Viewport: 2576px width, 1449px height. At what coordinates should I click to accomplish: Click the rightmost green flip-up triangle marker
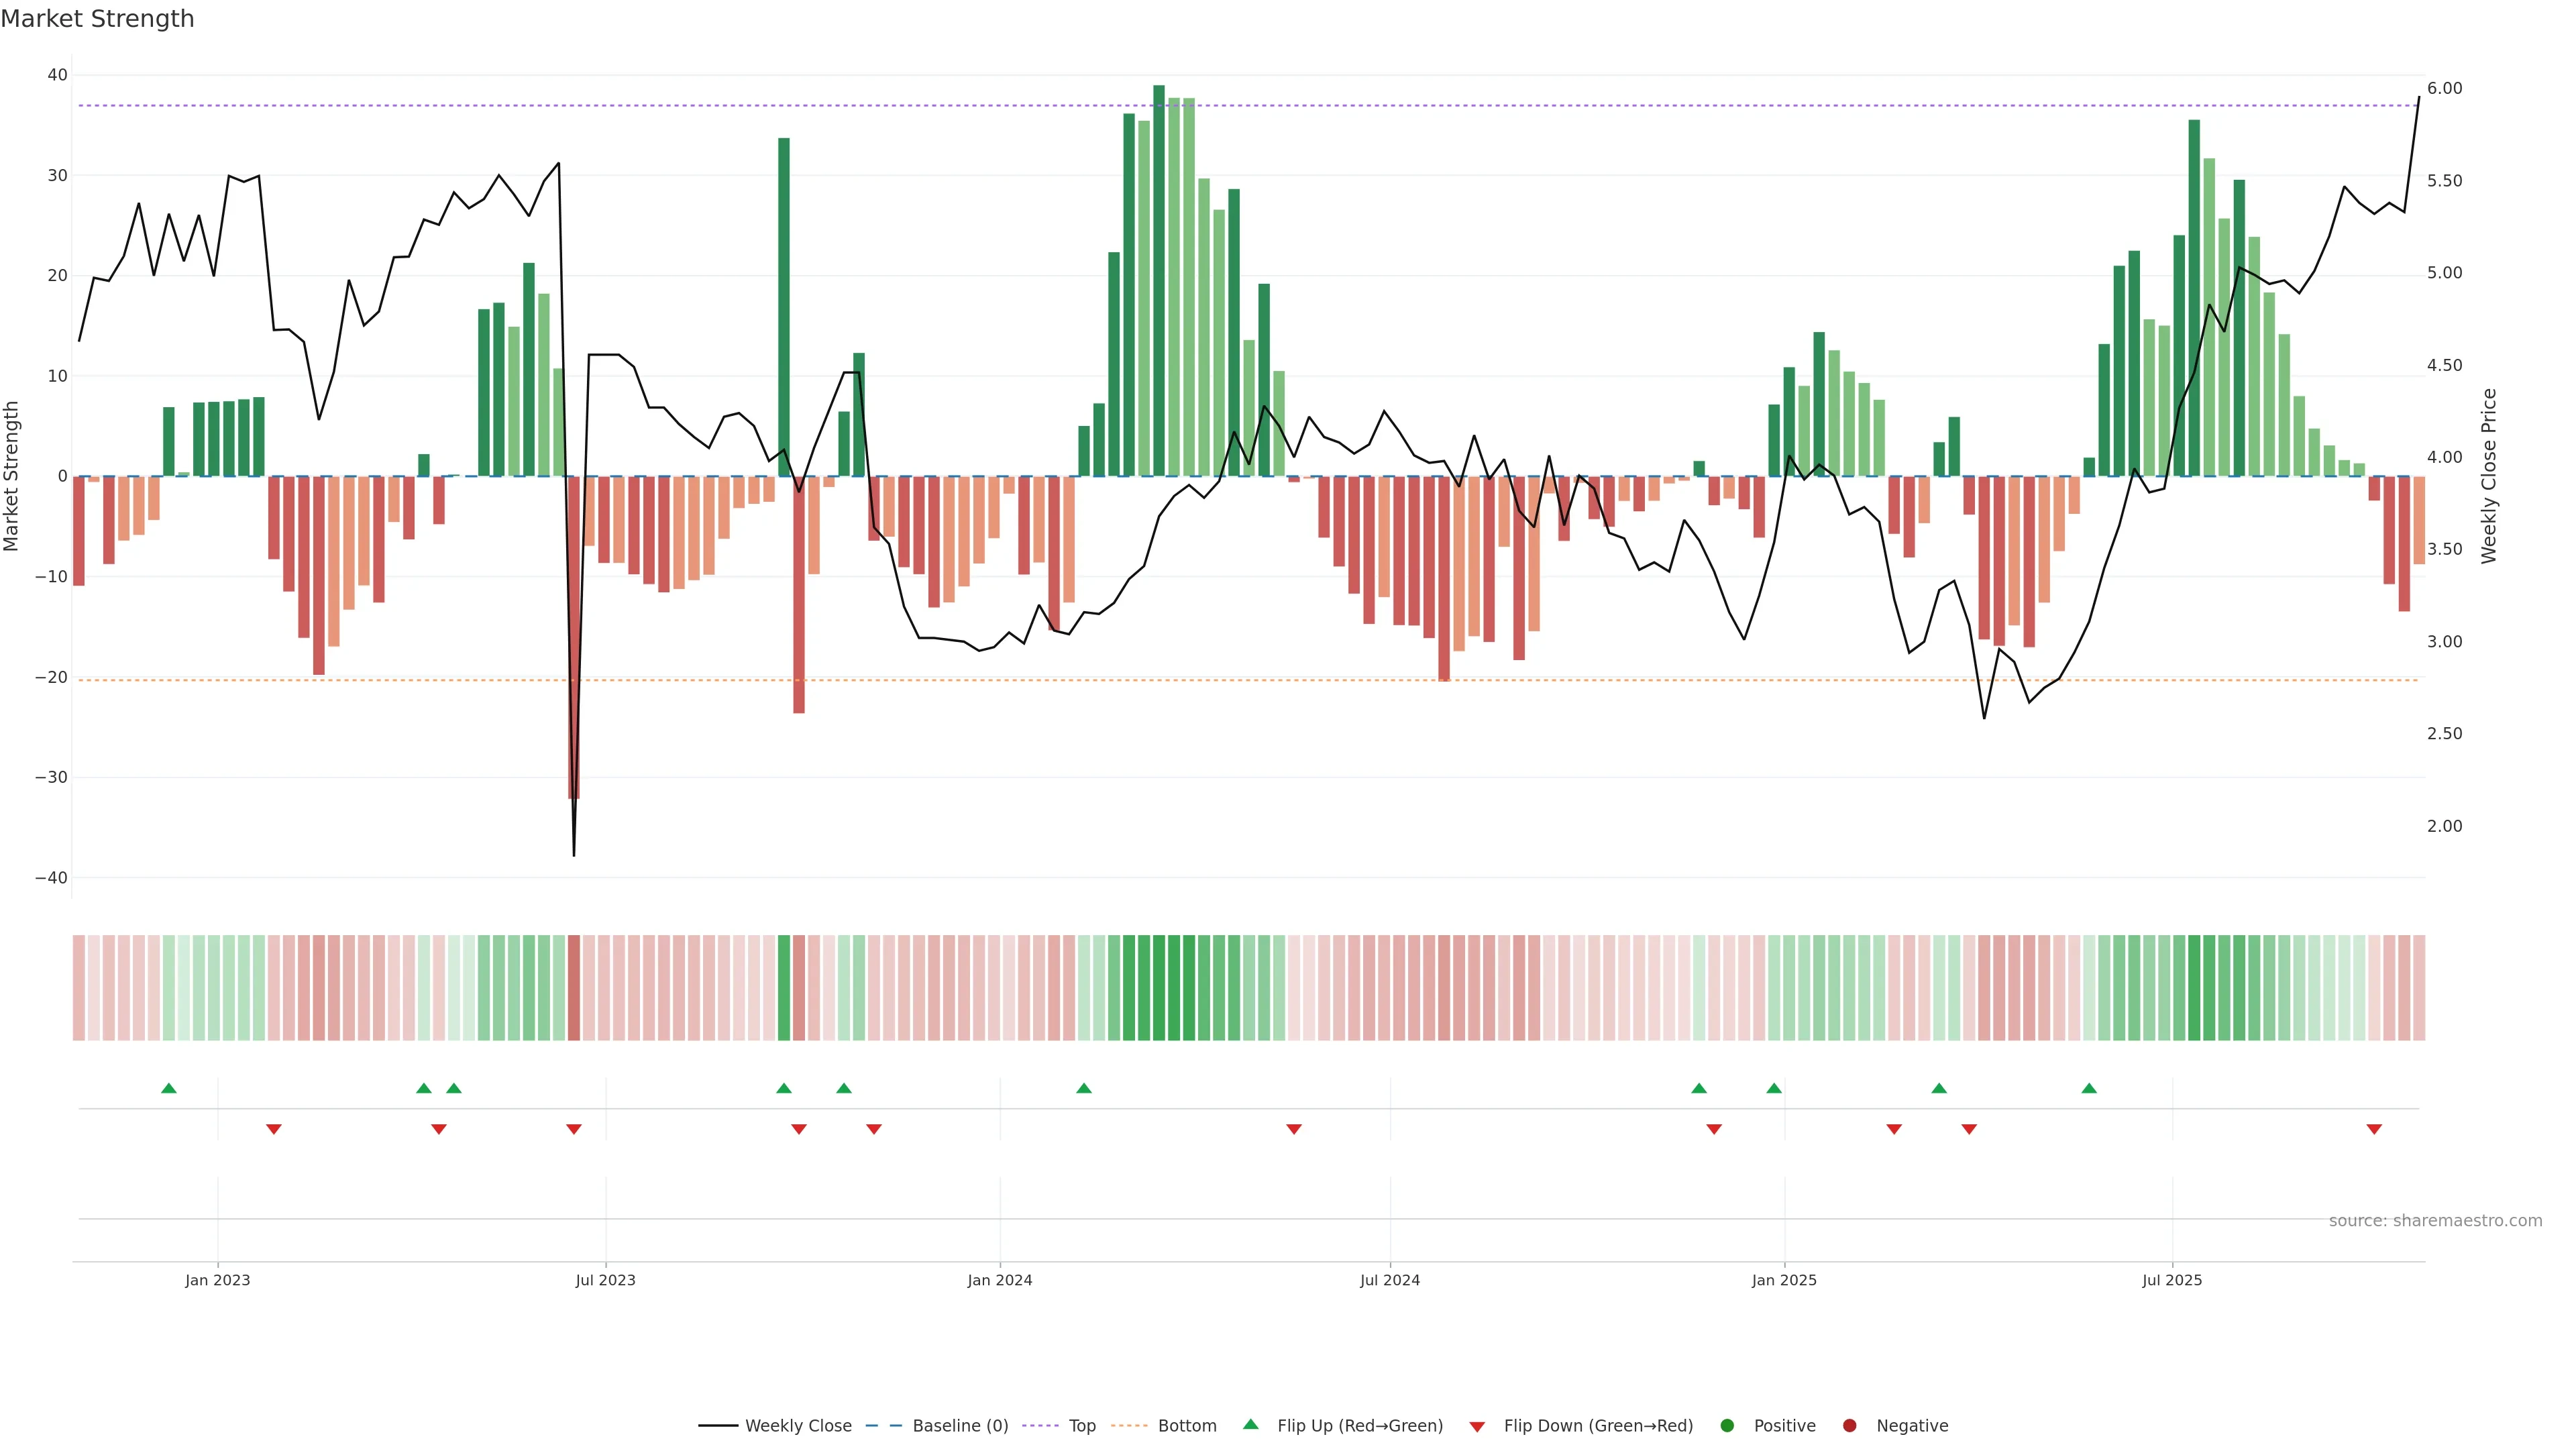tap(2089, 1088)
